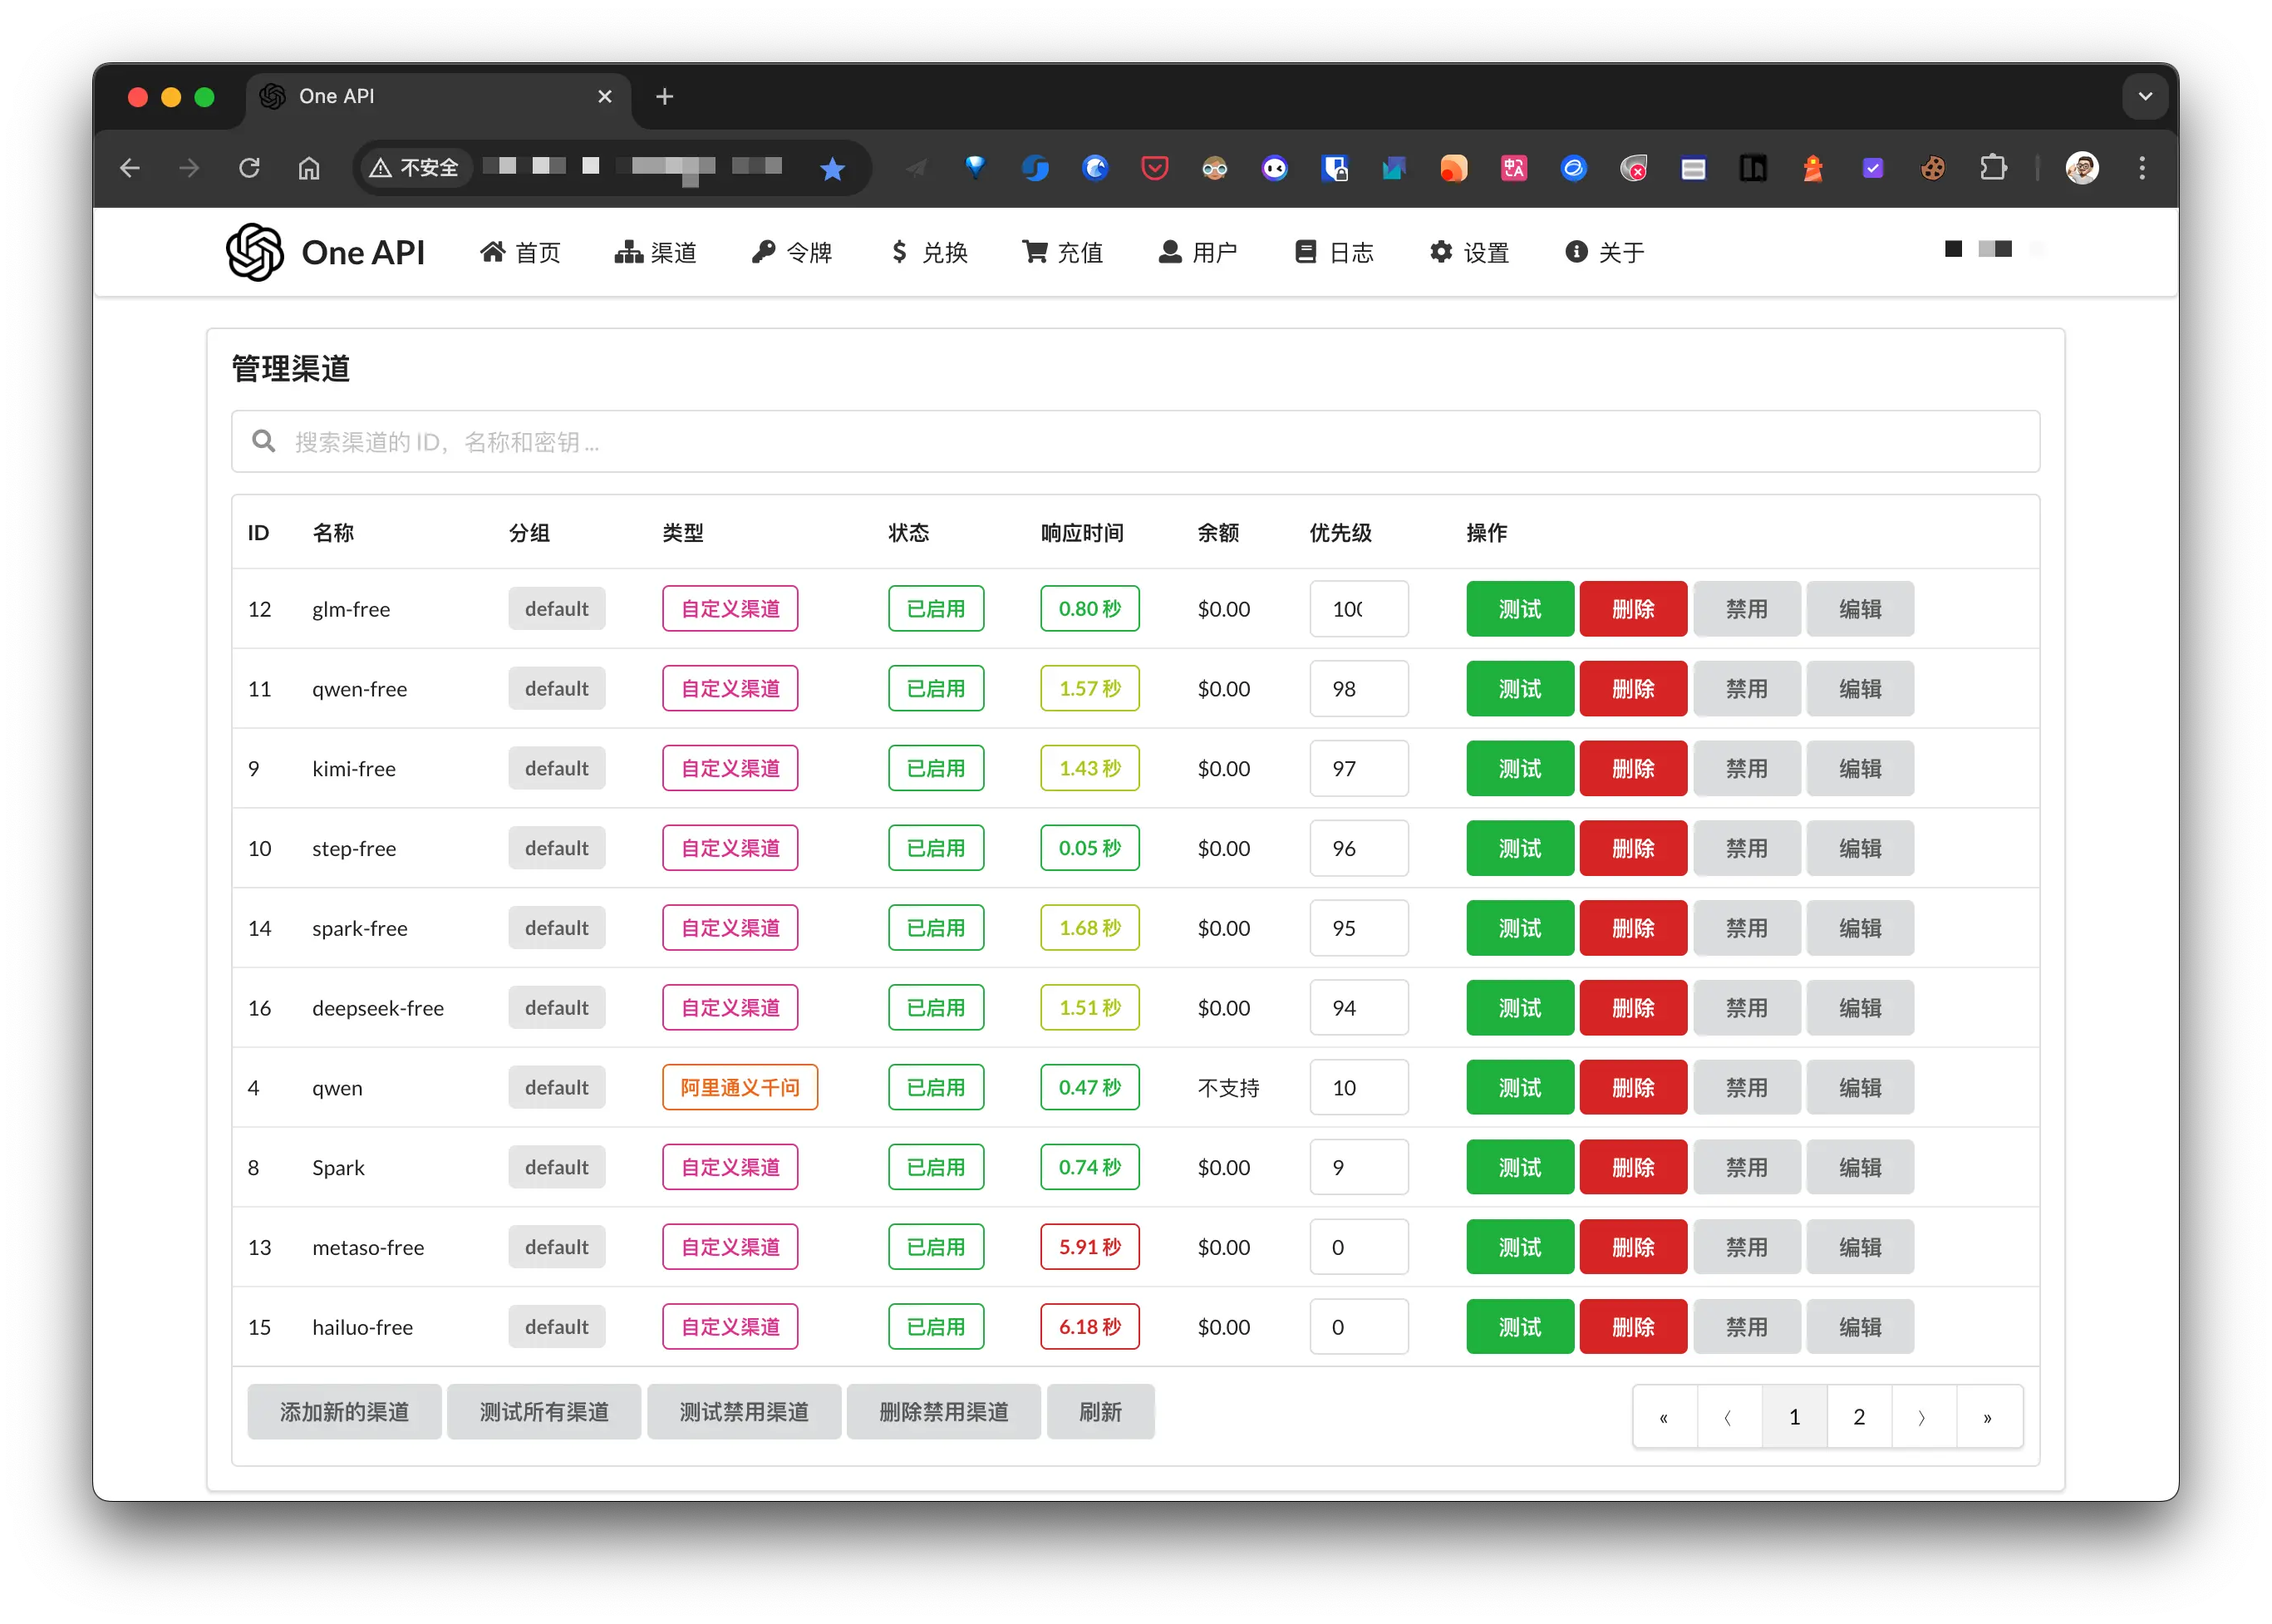Disable the qwen channel
Viewport: 2272px width, 1624px height.
1746,1087
